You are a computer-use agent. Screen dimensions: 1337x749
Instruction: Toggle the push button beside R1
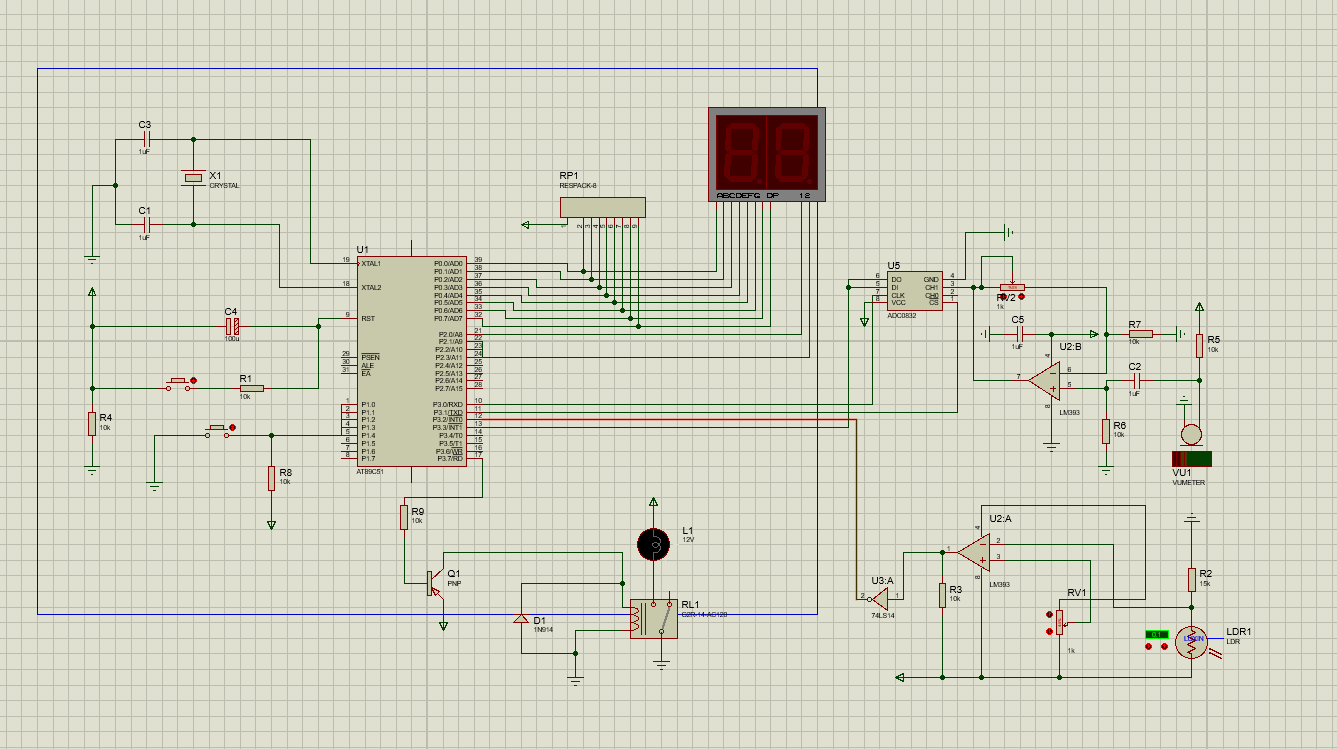(179, 382)
